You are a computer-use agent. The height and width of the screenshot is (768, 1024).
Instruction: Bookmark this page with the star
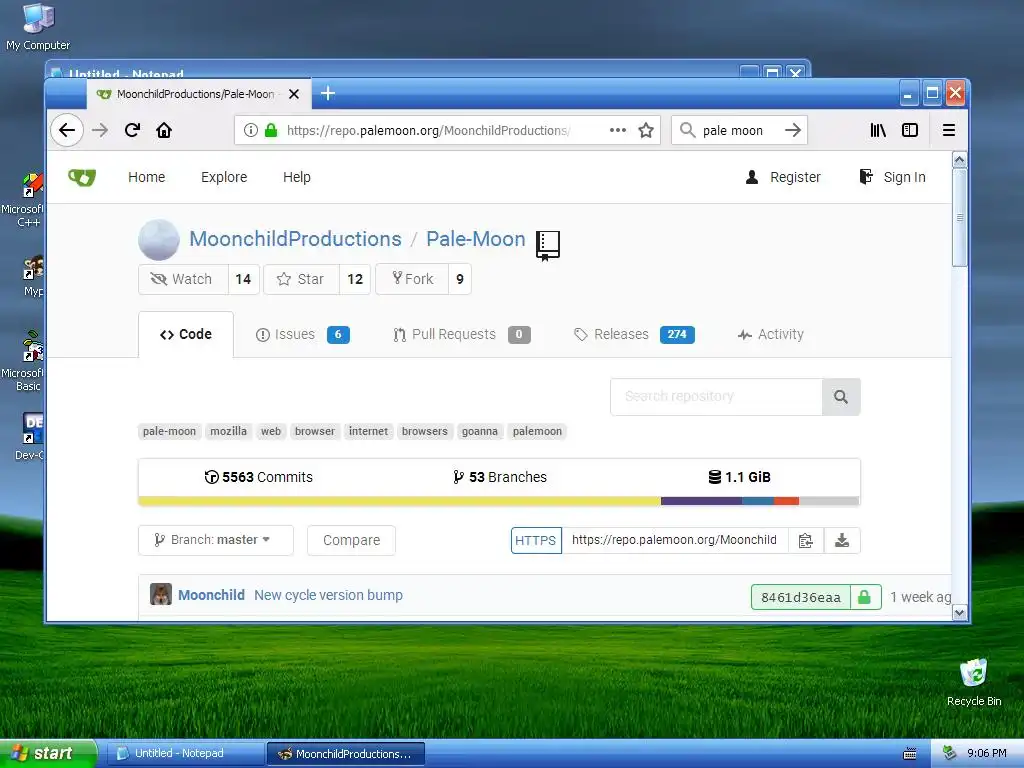click(x=646, y=130)
